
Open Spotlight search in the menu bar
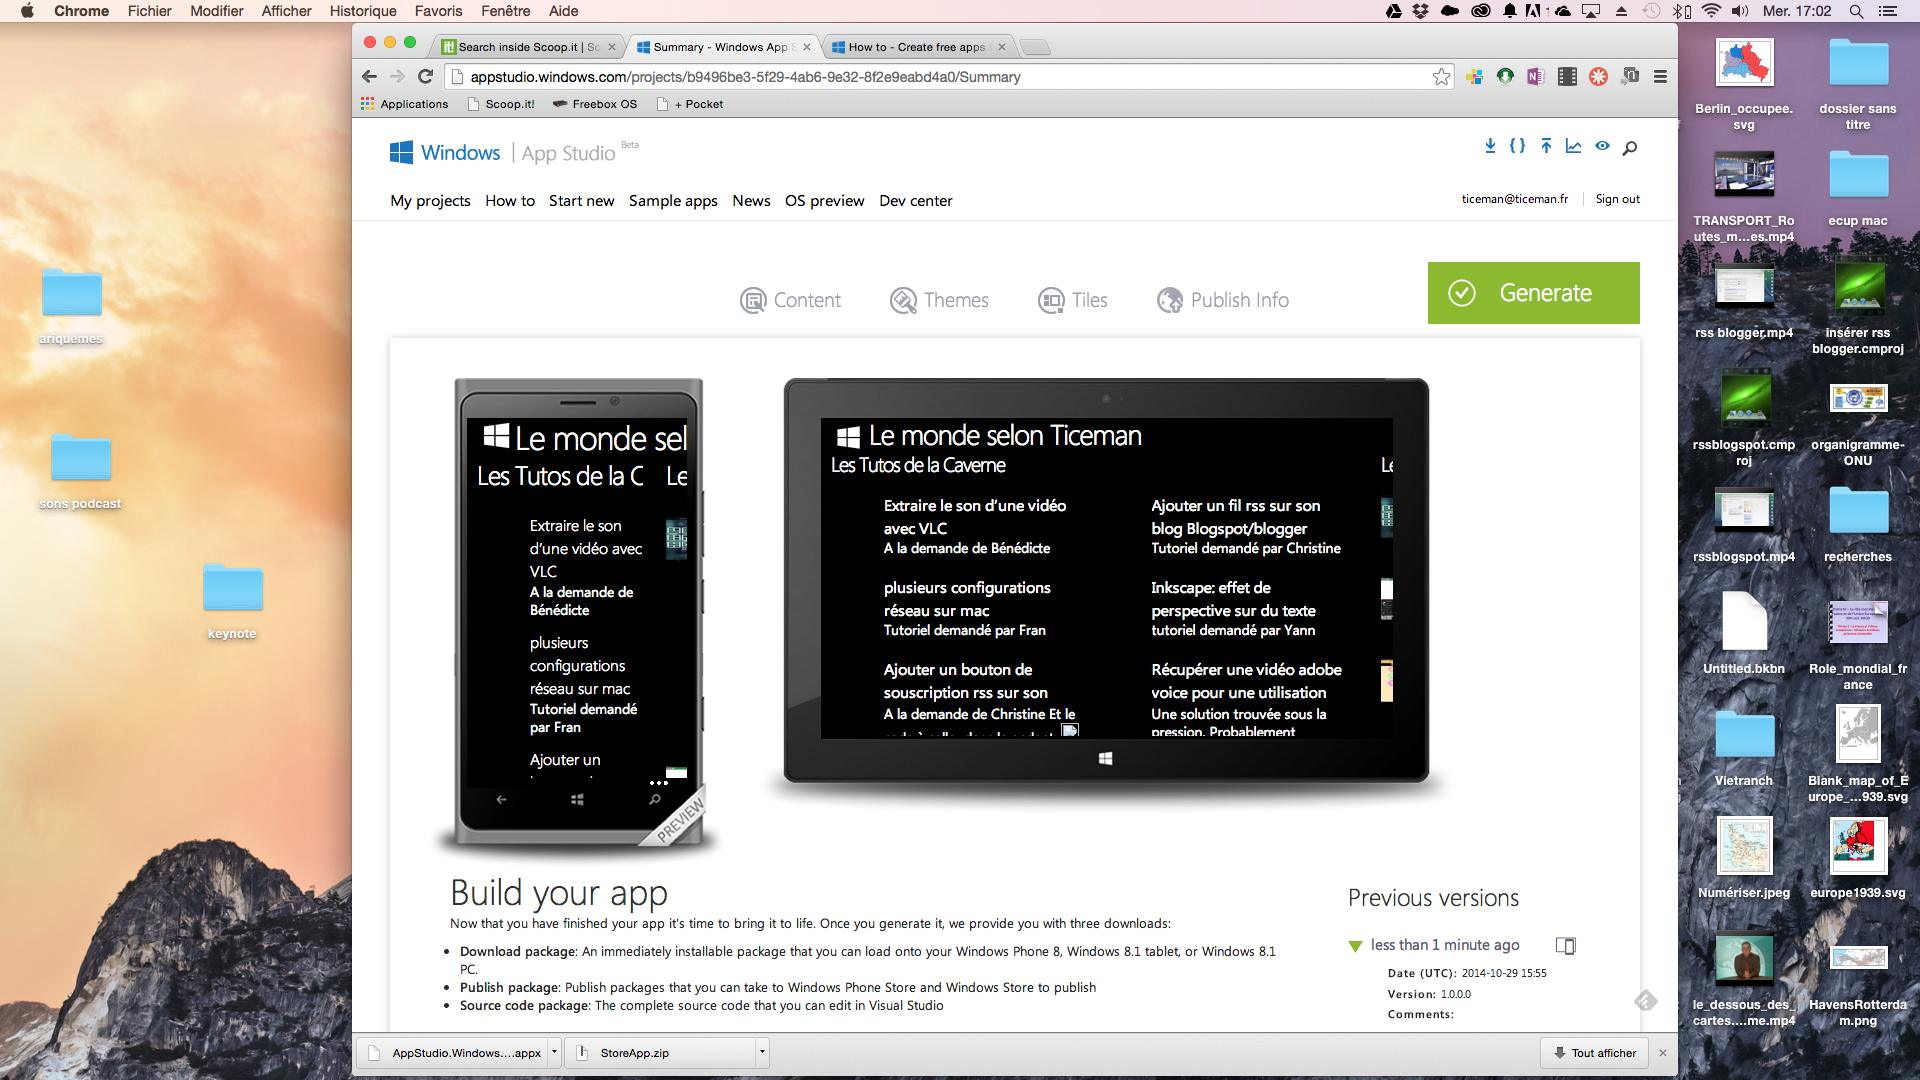point(1856,11)
